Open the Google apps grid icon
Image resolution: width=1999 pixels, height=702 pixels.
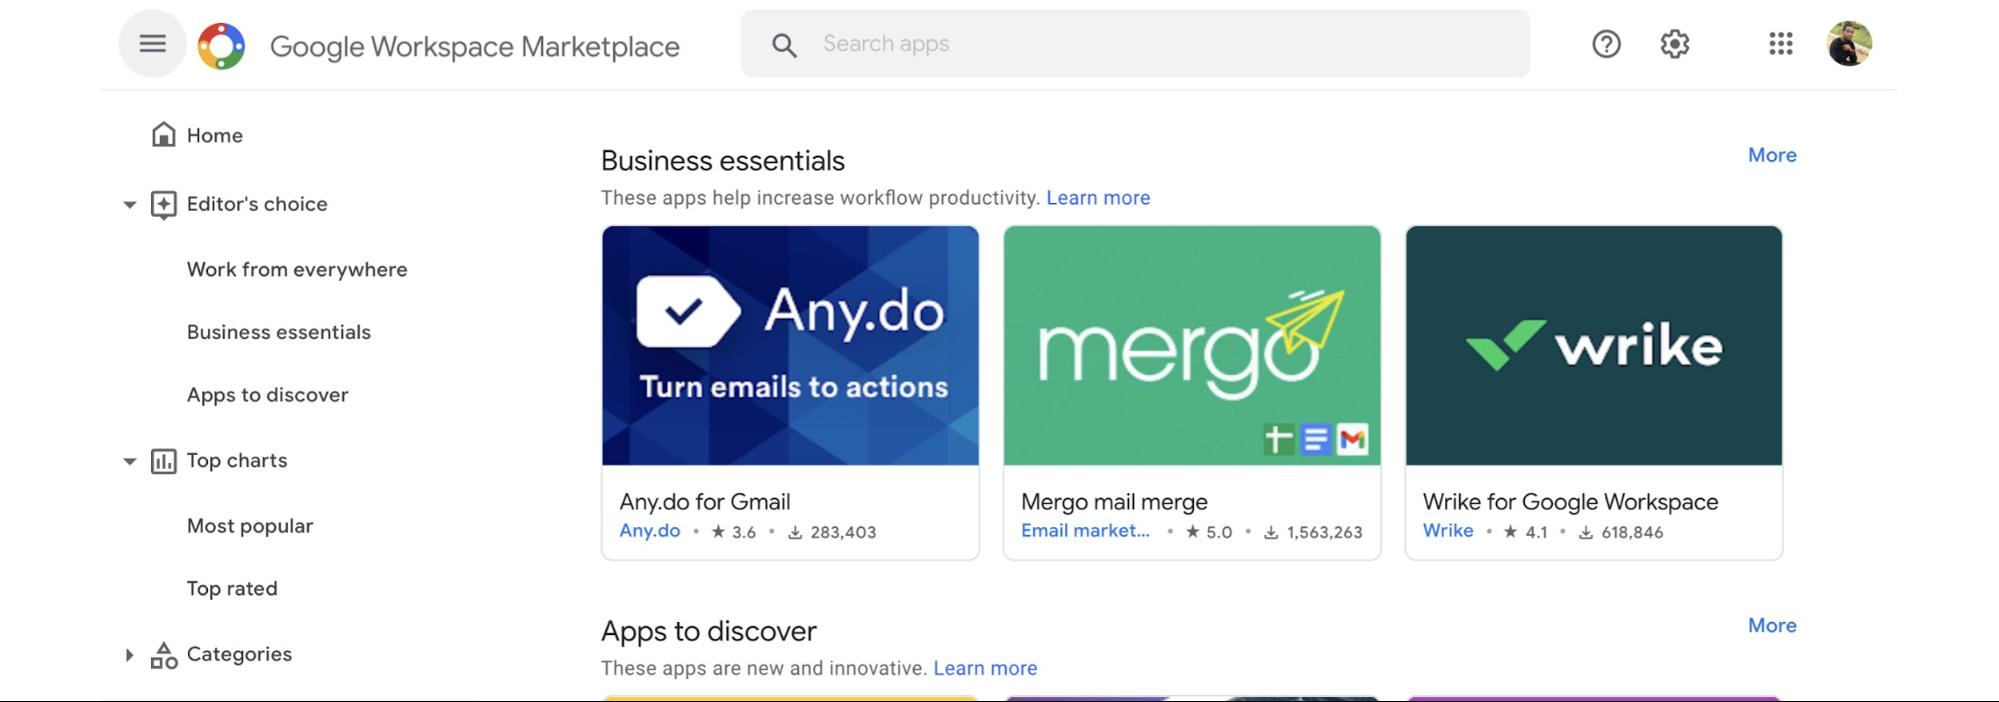[1780, 43]
